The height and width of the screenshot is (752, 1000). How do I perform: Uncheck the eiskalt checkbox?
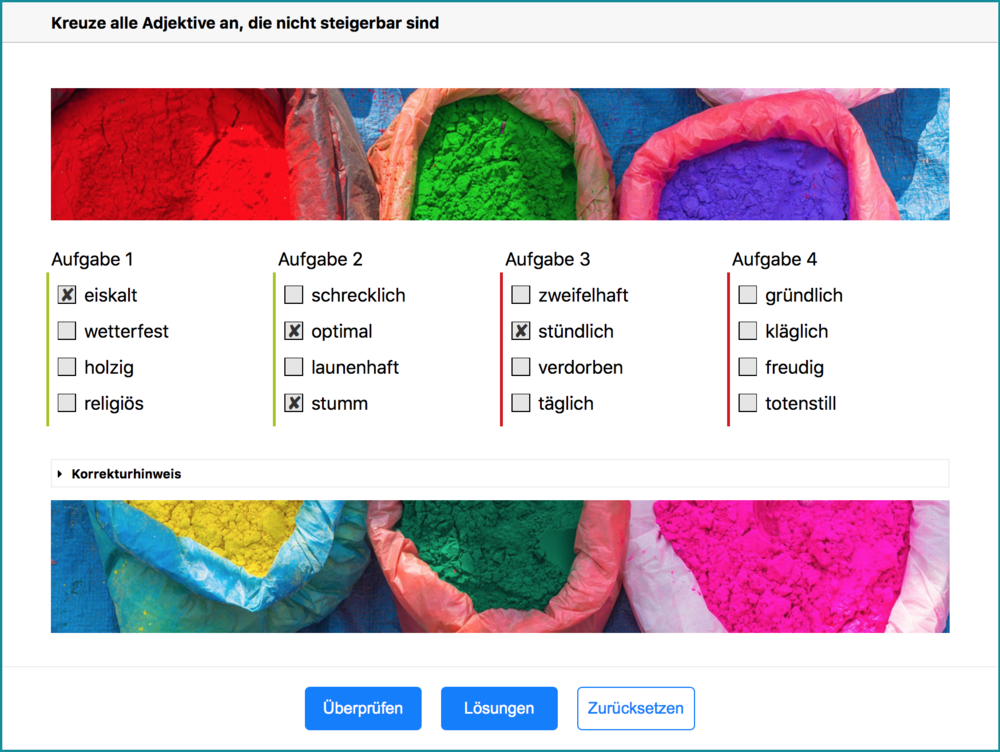click(x=67, y=295)
